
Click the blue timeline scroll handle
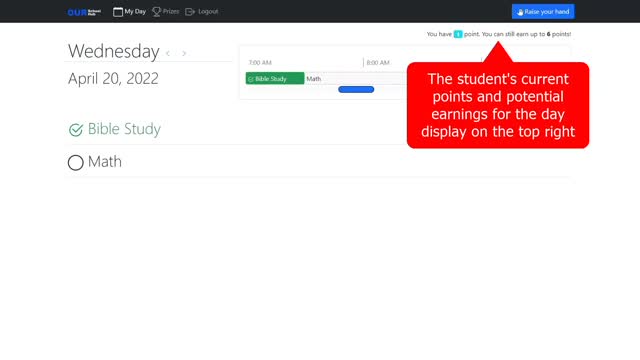[356, 89]
